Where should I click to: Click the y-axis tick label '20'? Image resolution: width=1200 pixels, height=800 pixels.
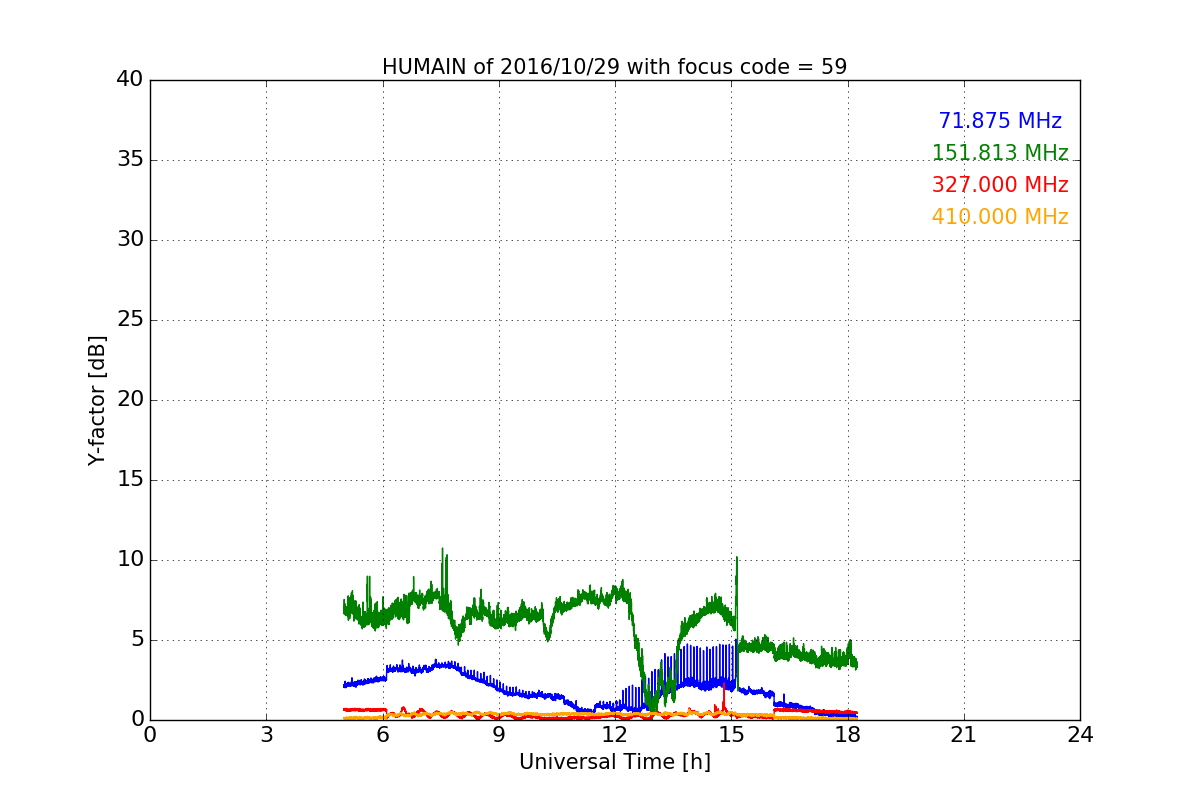(x=130, y=399)
